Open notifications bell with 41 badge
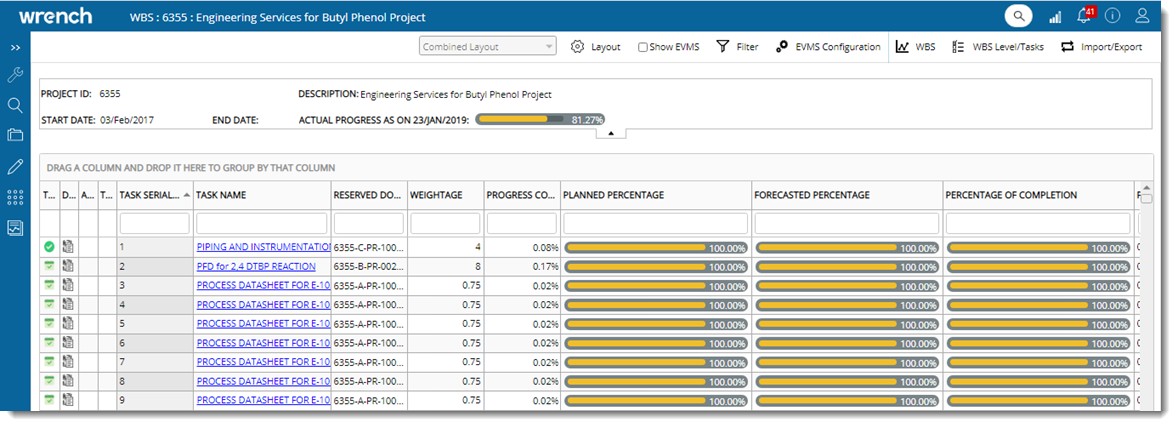1176x426 pixels. coord(1084,16)
